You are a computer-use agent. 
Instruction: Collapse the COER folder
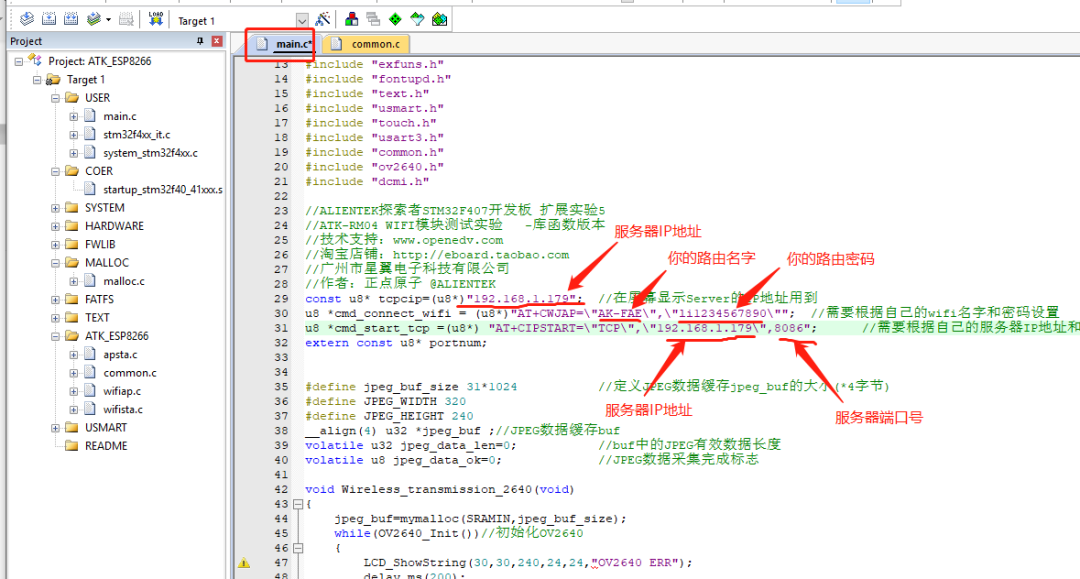[x=55, y=171]
